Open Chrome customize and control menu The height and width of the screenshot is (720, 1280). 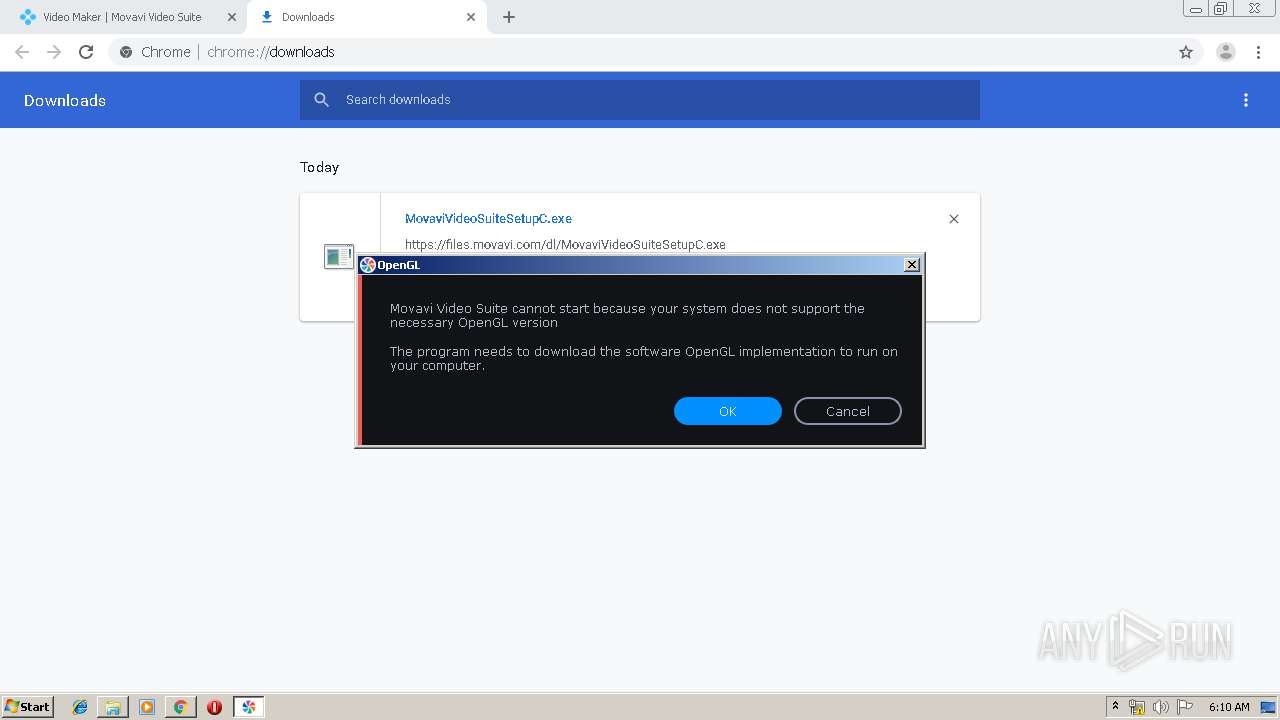point(1258,52)
